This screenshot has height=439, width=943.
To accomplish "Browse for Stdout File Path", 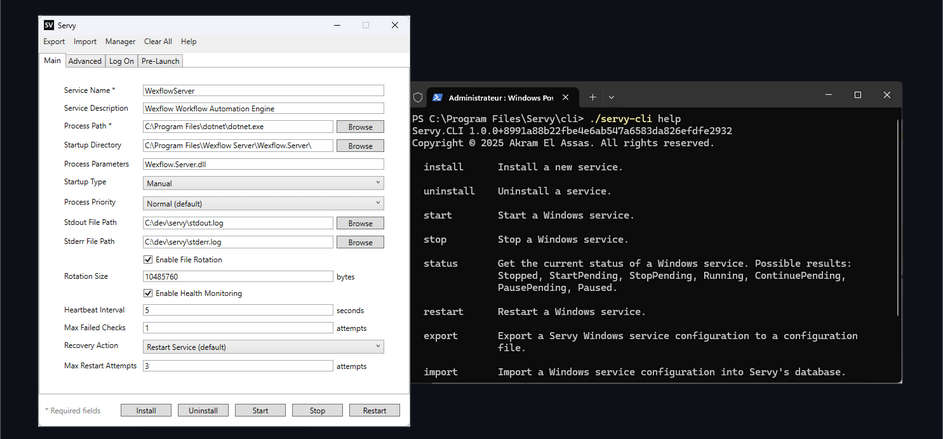I will tap(360, 223).
